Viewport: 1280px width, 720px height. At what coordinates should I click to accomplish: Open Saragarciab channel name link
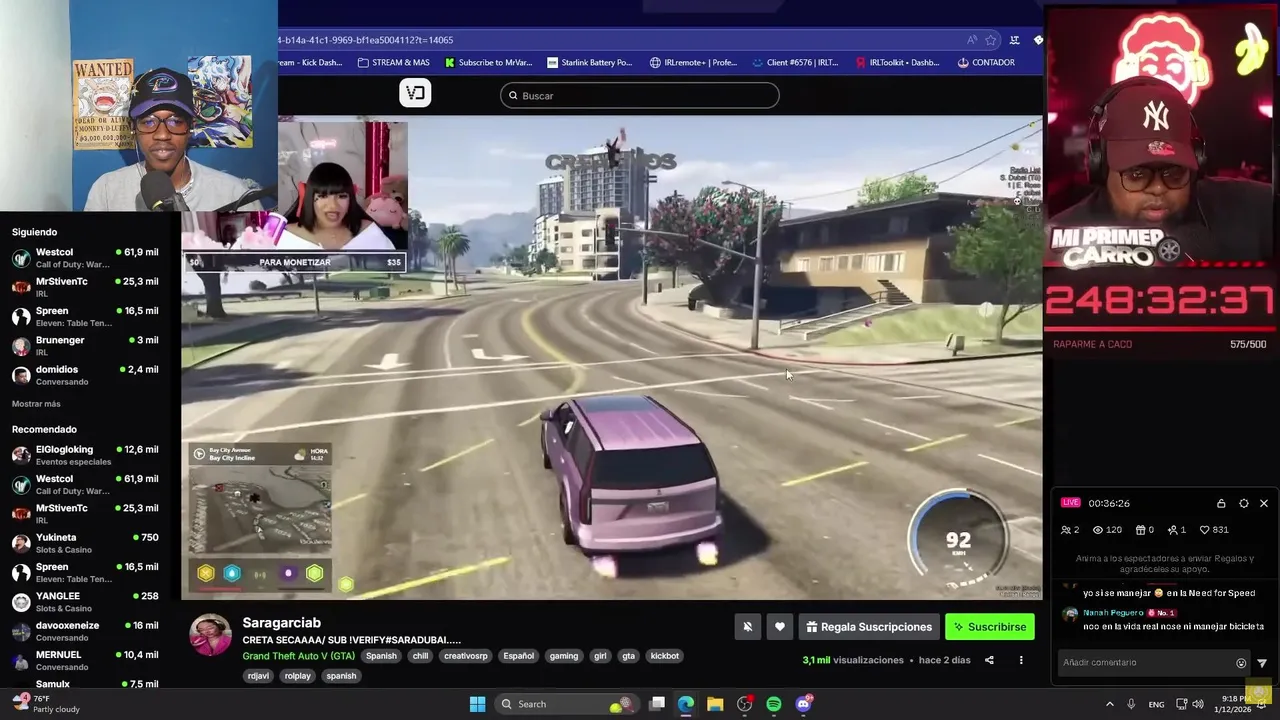(x=281, y=623)
